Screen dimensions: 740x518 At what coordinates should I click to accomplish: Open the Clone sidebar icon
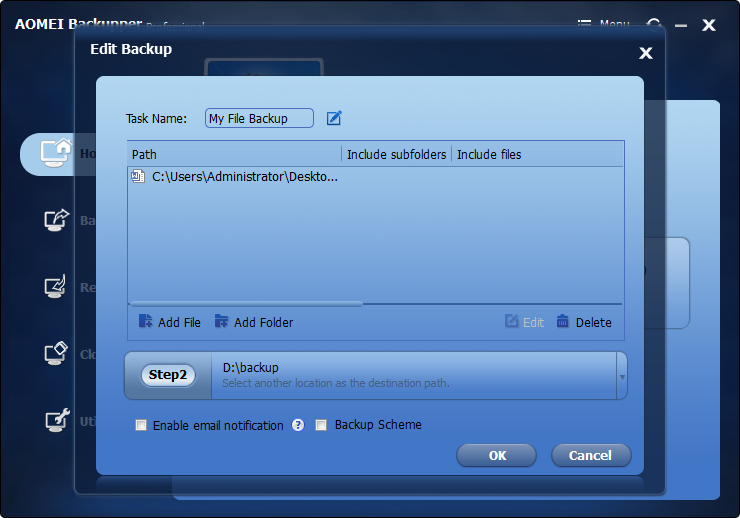56,354
